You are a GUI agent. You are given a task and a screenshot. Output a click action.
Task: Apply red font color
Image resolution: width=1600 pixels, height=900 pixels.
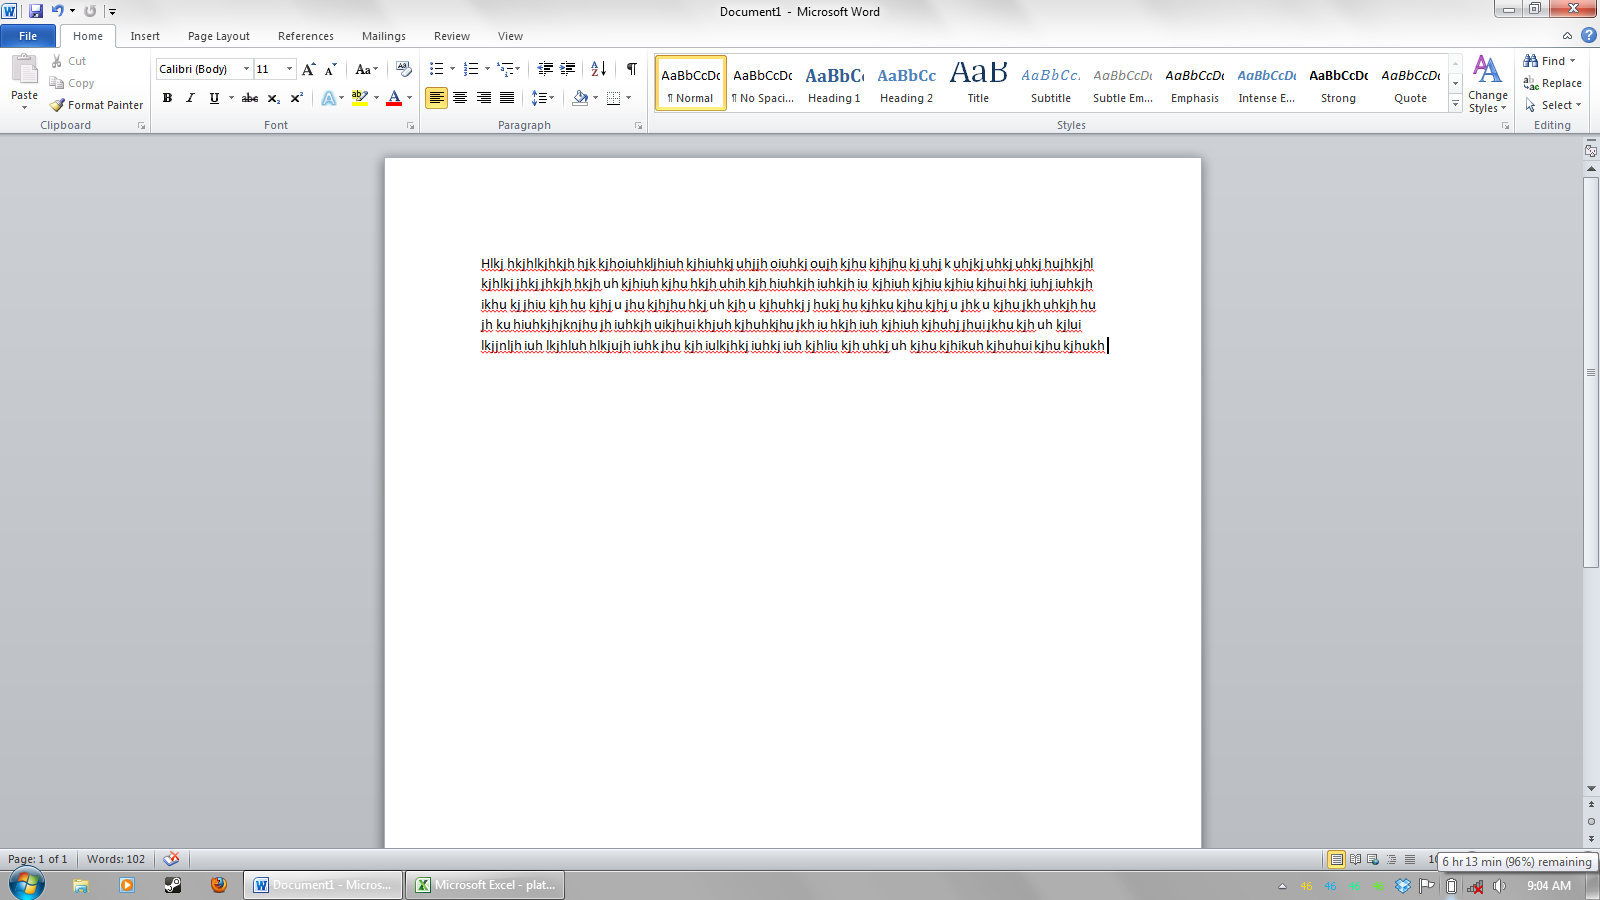(x=394, y=98)
